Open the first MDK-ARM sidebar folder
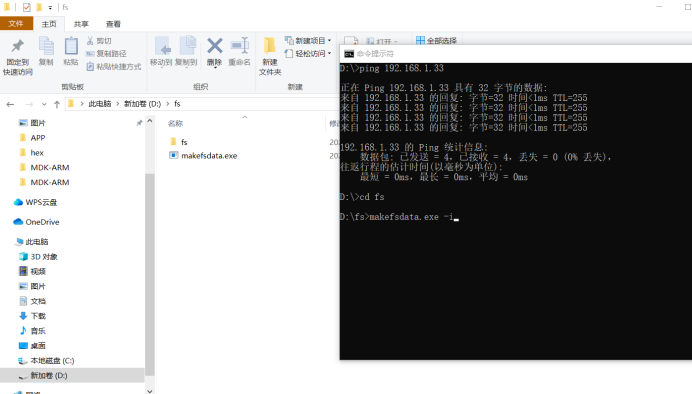Viewport: 692px width, 394px height. pyautogui.click(x=44, y=168)
